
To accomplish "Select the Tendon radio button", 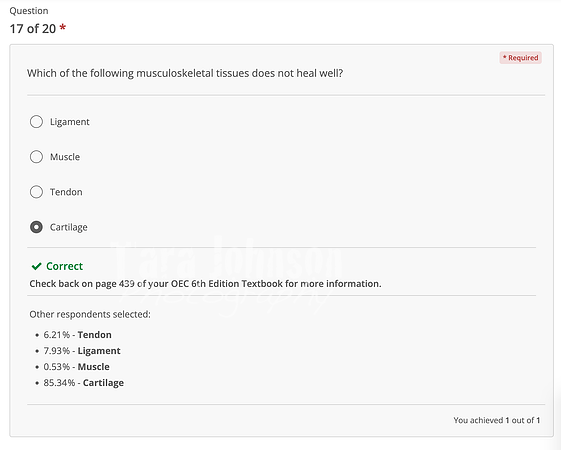I will coord(36,192).
